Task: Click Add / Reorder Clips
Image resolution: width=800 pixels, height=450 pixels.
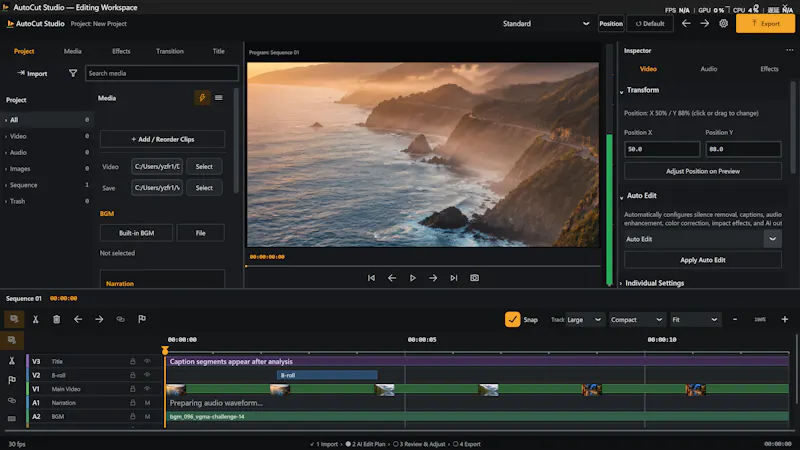Action: coord(162,139)
